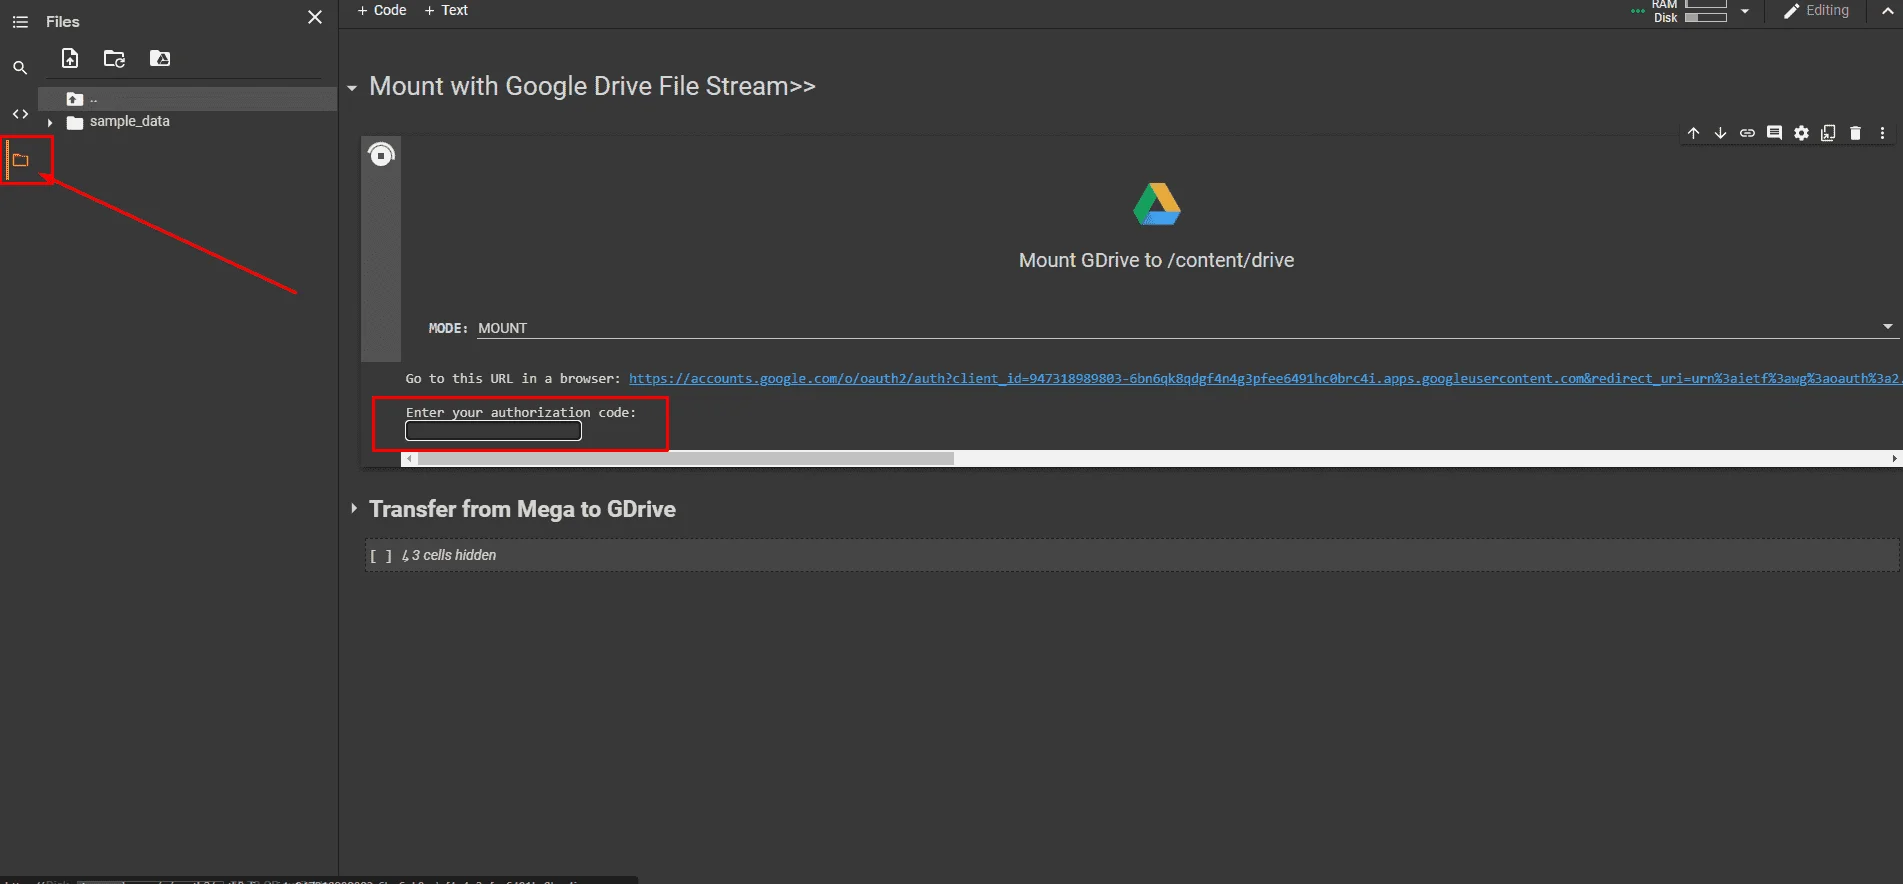
Task: Focus the authorization code input box
Action: (x=493, y=431)
